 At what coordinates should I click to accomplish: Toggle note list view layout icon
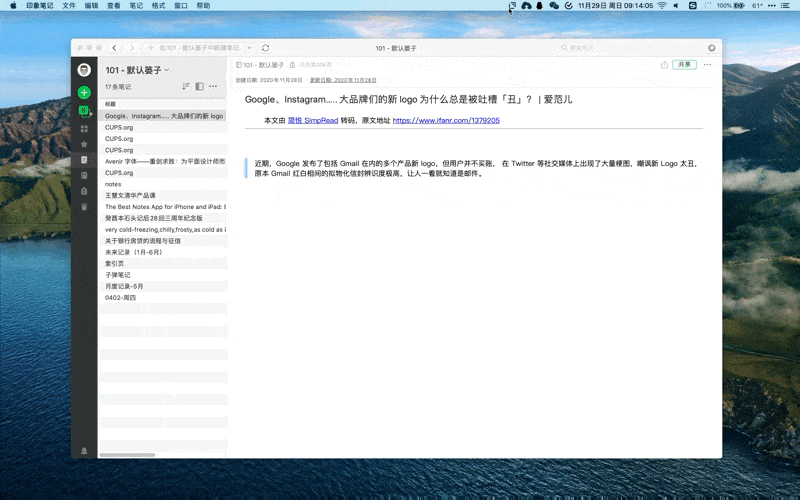pyautogui.click(x=199, y=86)
